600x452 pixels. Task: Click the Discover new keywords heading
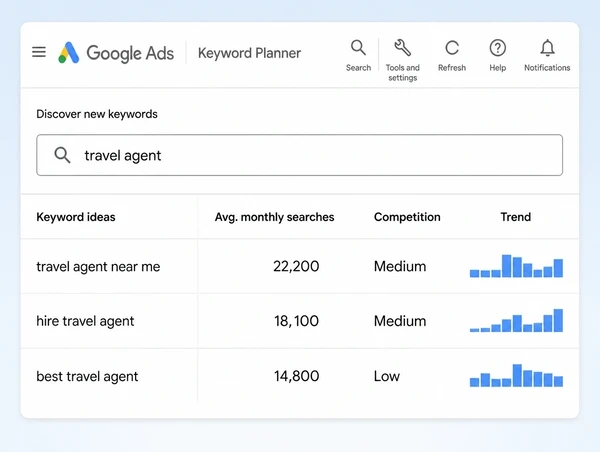tap(97, 114)
